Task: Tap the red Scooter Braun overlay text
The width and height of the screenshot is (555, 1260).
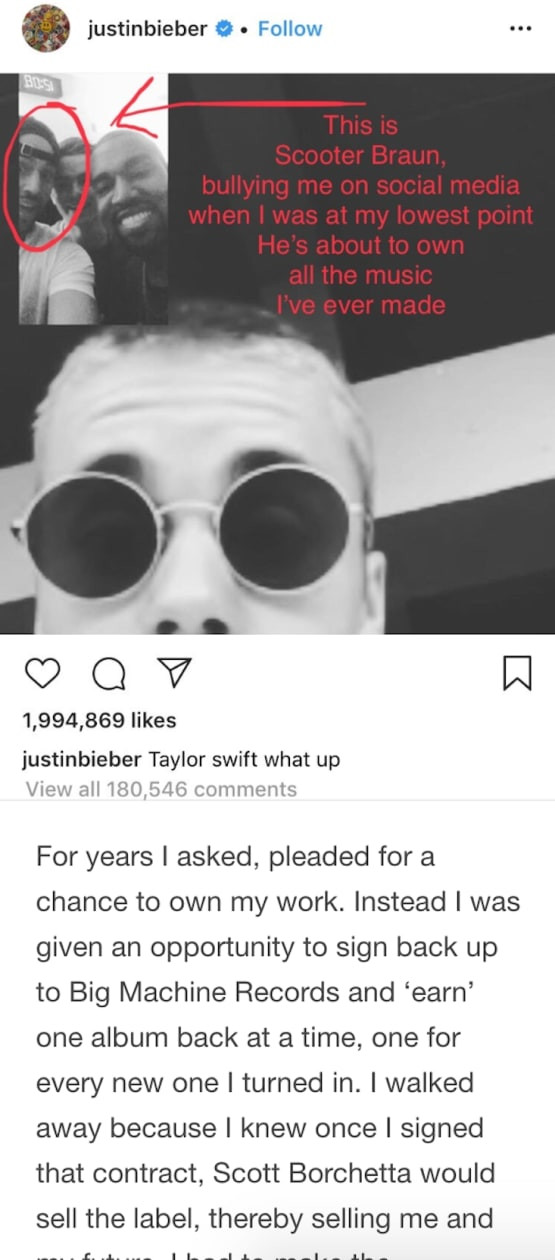Action: (x=359, y=215)
